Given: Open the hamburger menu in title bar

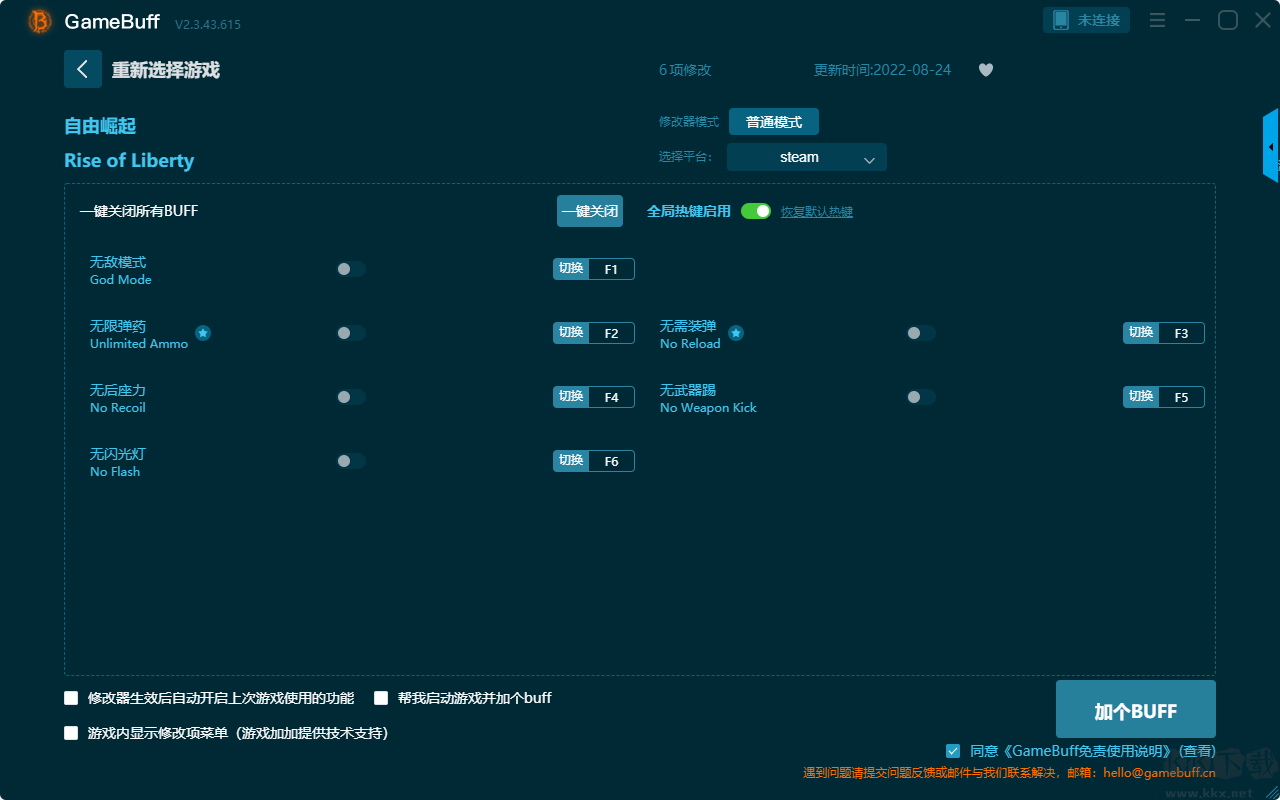Looking at the screenshot, I should point(1157,20).
